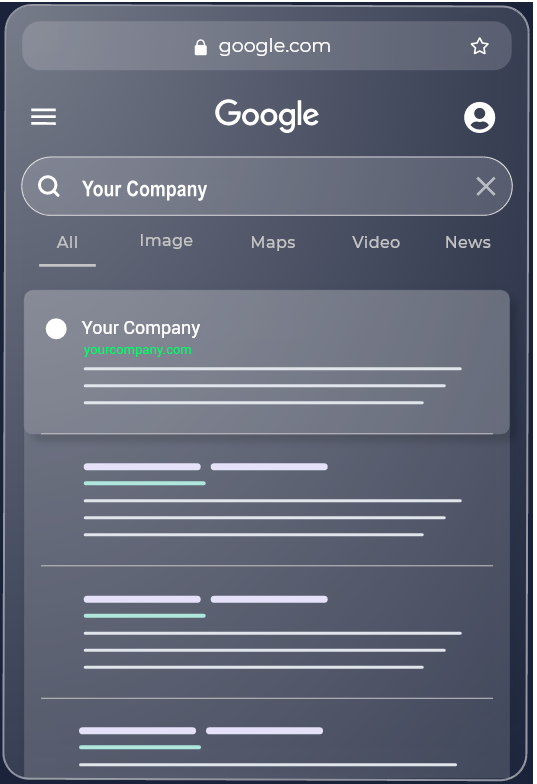537x784 pixels.
Task: Click the yourcompany.com green URL
Action: (138, 350)
